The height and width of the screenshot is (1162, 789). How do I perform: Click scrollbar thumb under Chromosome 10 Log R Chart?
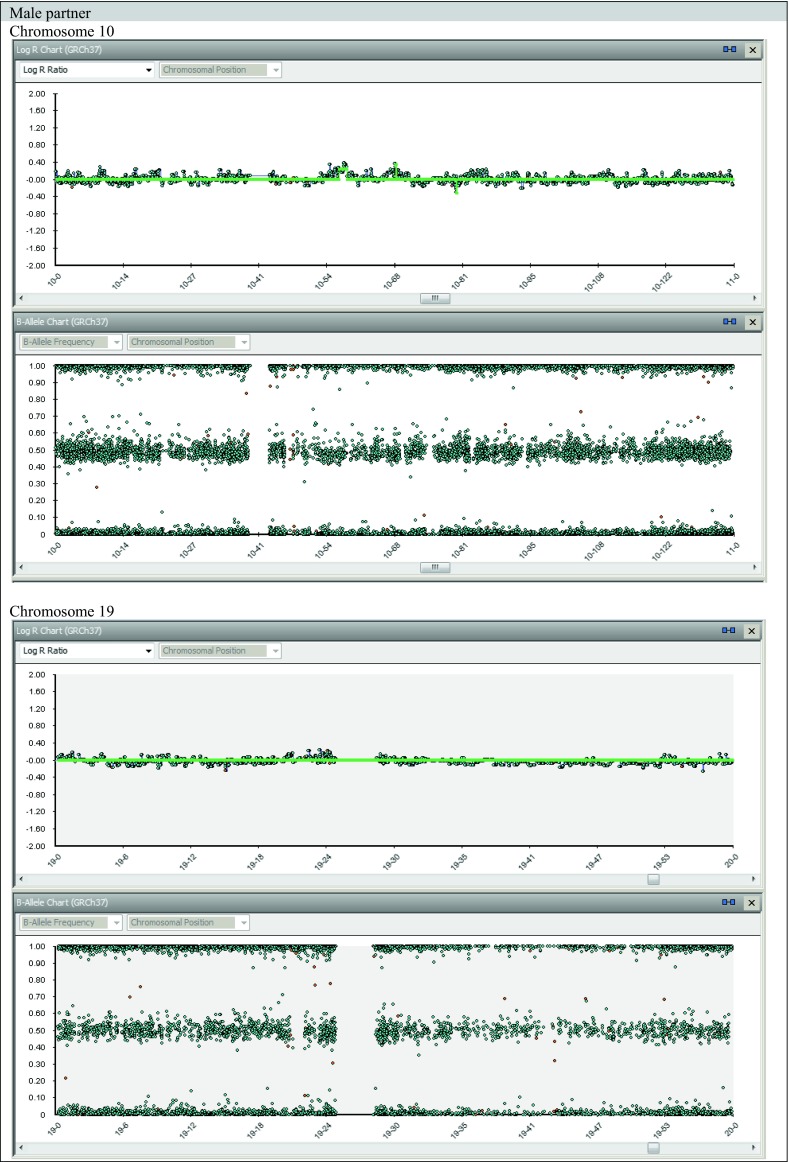tap(435, 298)
